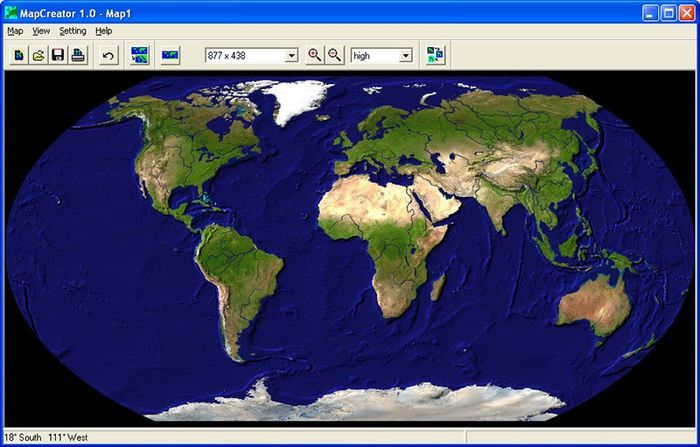Click Australia on the world map
This screenshot has width=700, height=447.
coord(594,304)
